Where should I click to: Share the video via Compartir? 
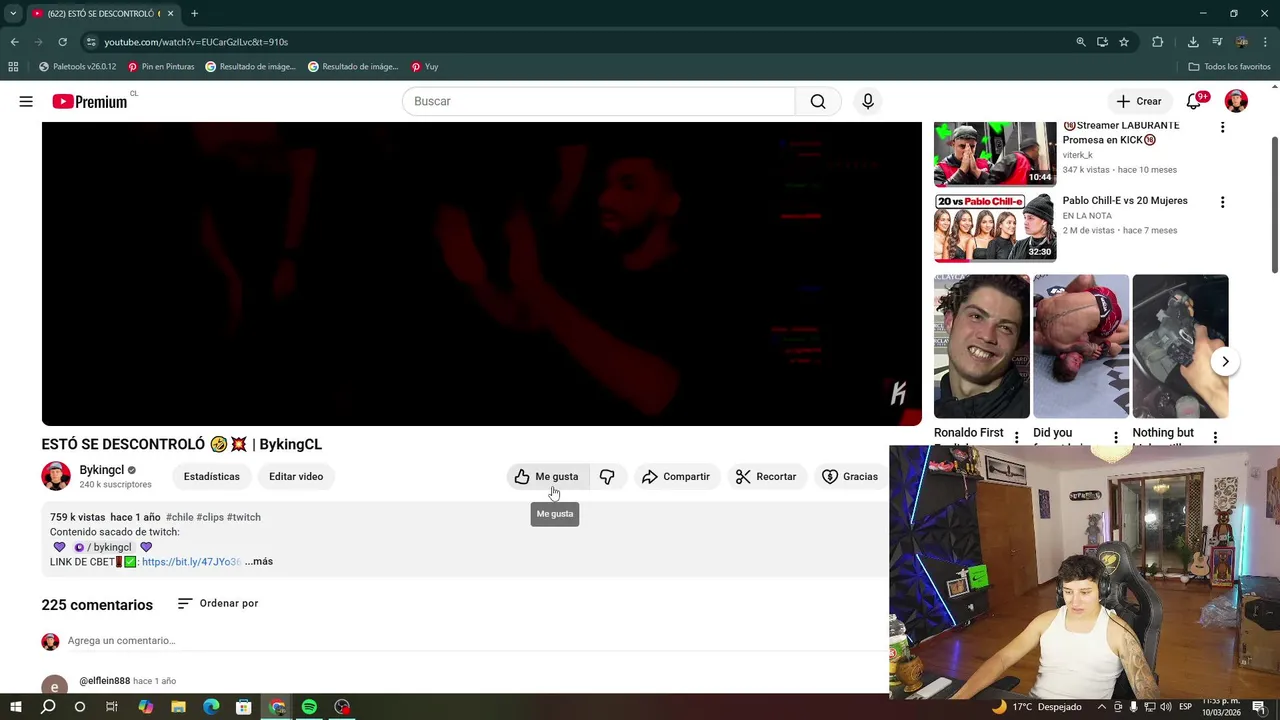click(x=676, y=477)
